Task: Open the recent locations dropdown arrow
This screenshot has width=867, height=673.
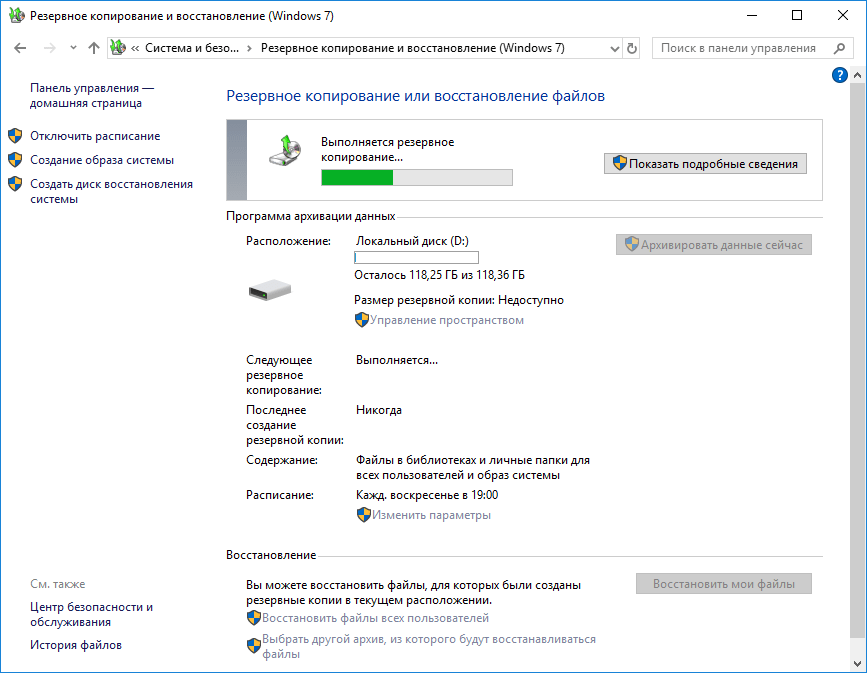Action: click(x=73, y=48)
